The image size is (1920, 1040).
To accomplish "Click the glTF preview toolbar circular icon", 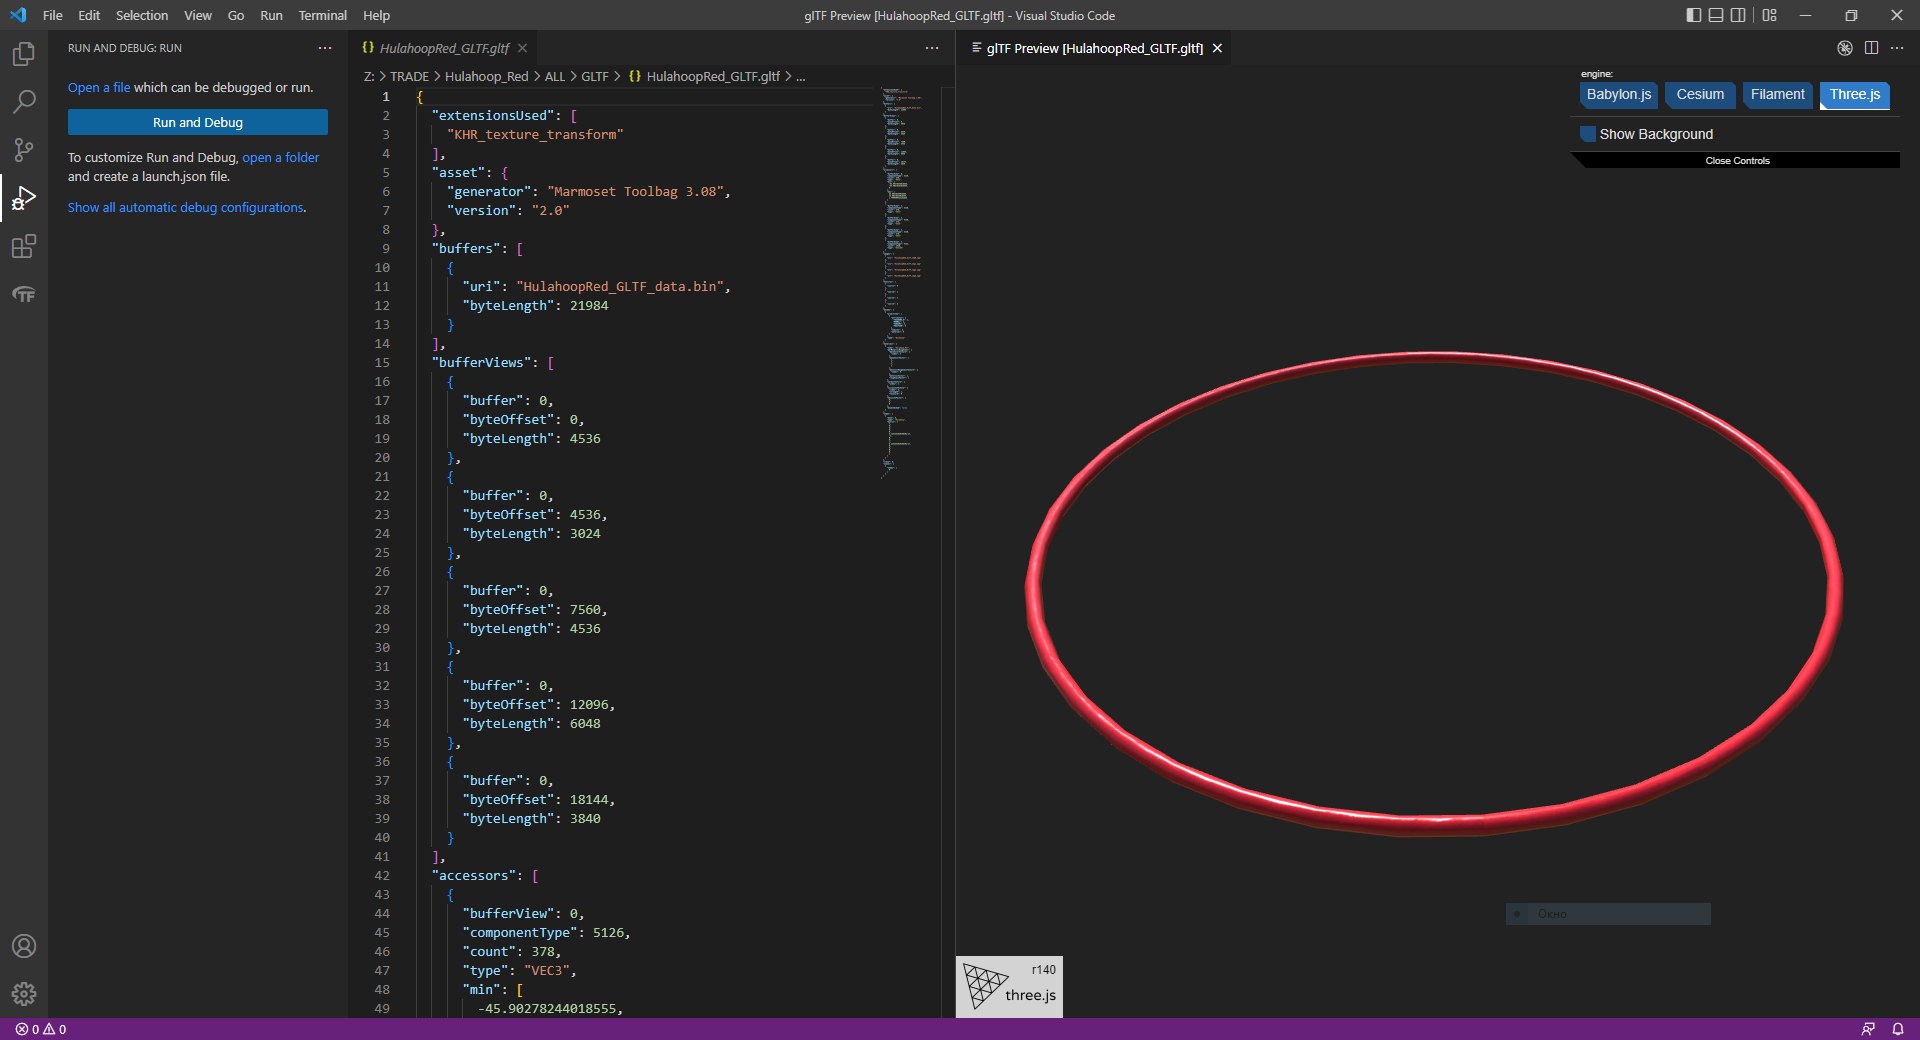I will (x=1845, y=48).
